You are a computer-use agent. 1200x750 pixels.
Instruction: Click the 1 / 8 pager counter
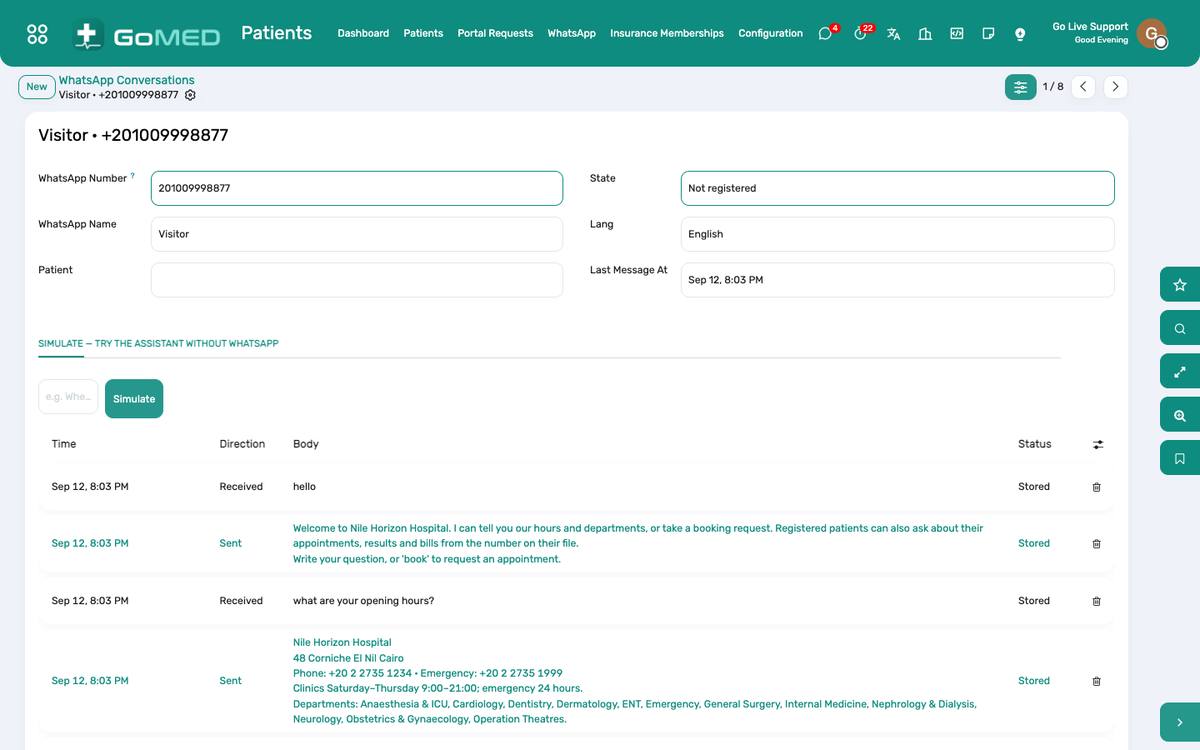tap(1053, 87)
